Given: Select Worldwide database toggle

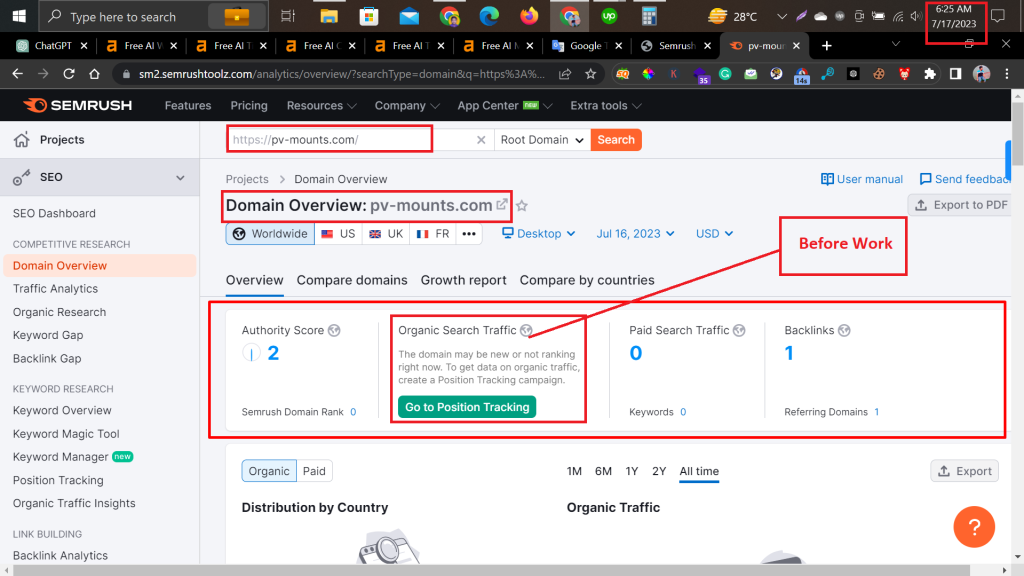Looking at the screenshot, I should point(270,234).
